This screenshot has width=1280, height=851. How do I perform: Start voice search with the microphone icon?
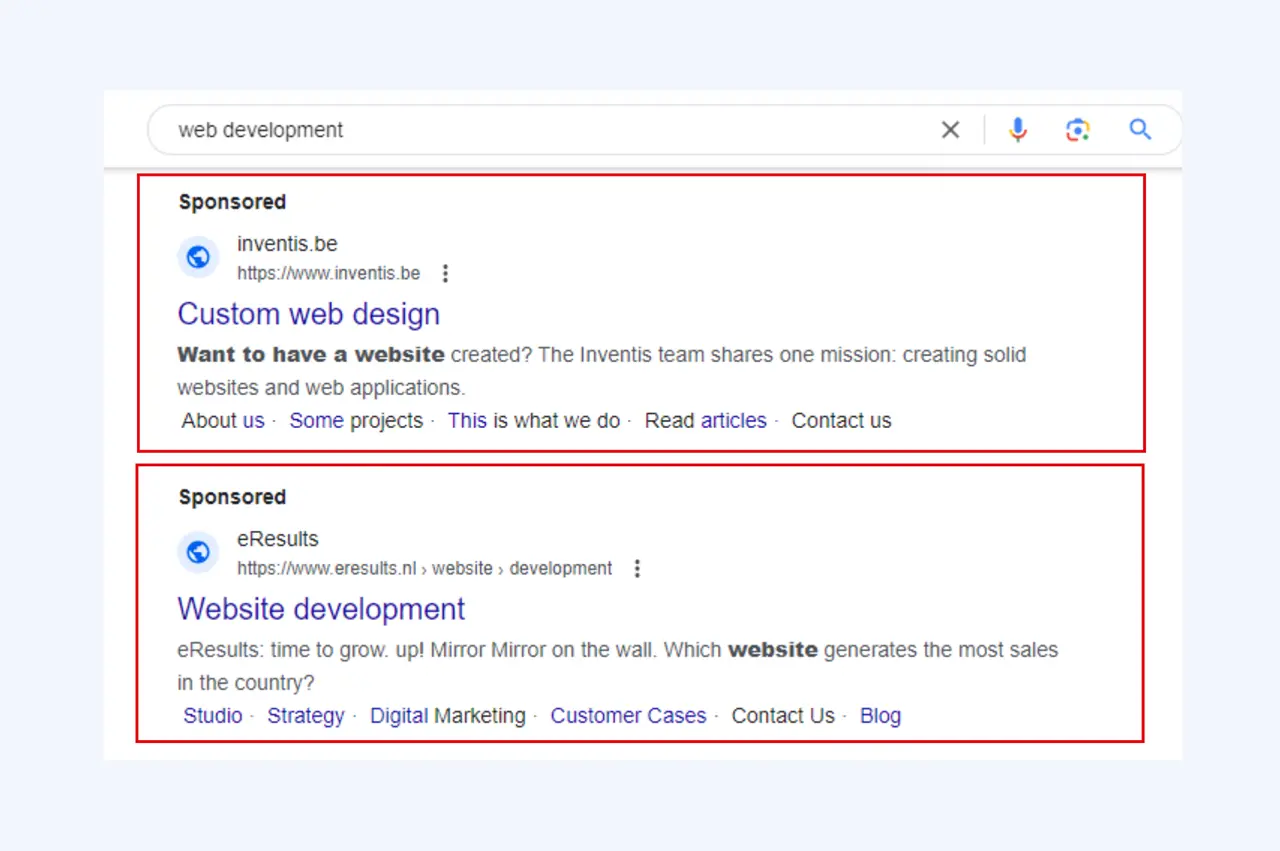(1018, 130)
